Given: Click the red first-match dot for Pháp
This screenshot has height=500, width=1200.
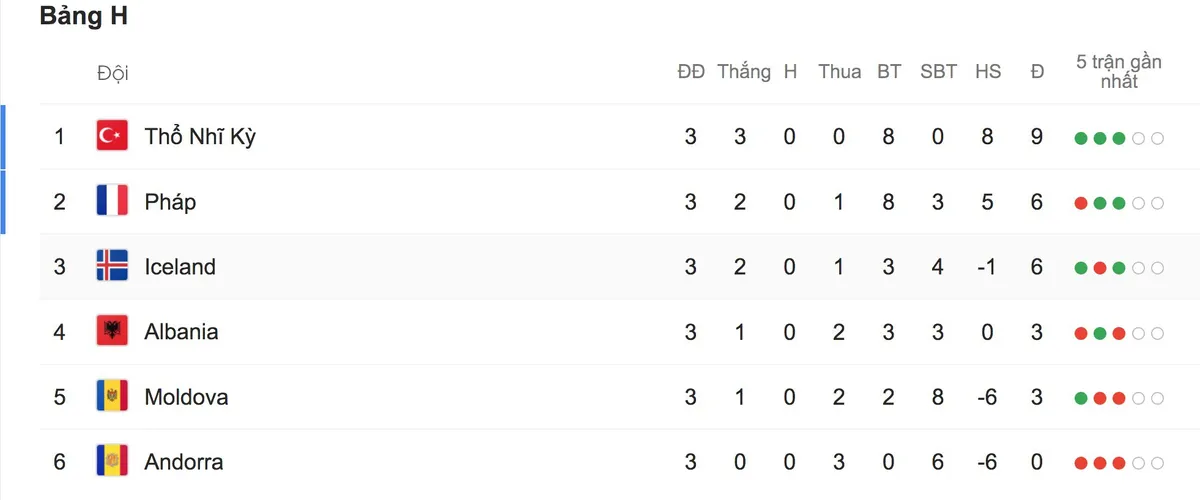Looking at the screenshot, I should coord(1081,203).
